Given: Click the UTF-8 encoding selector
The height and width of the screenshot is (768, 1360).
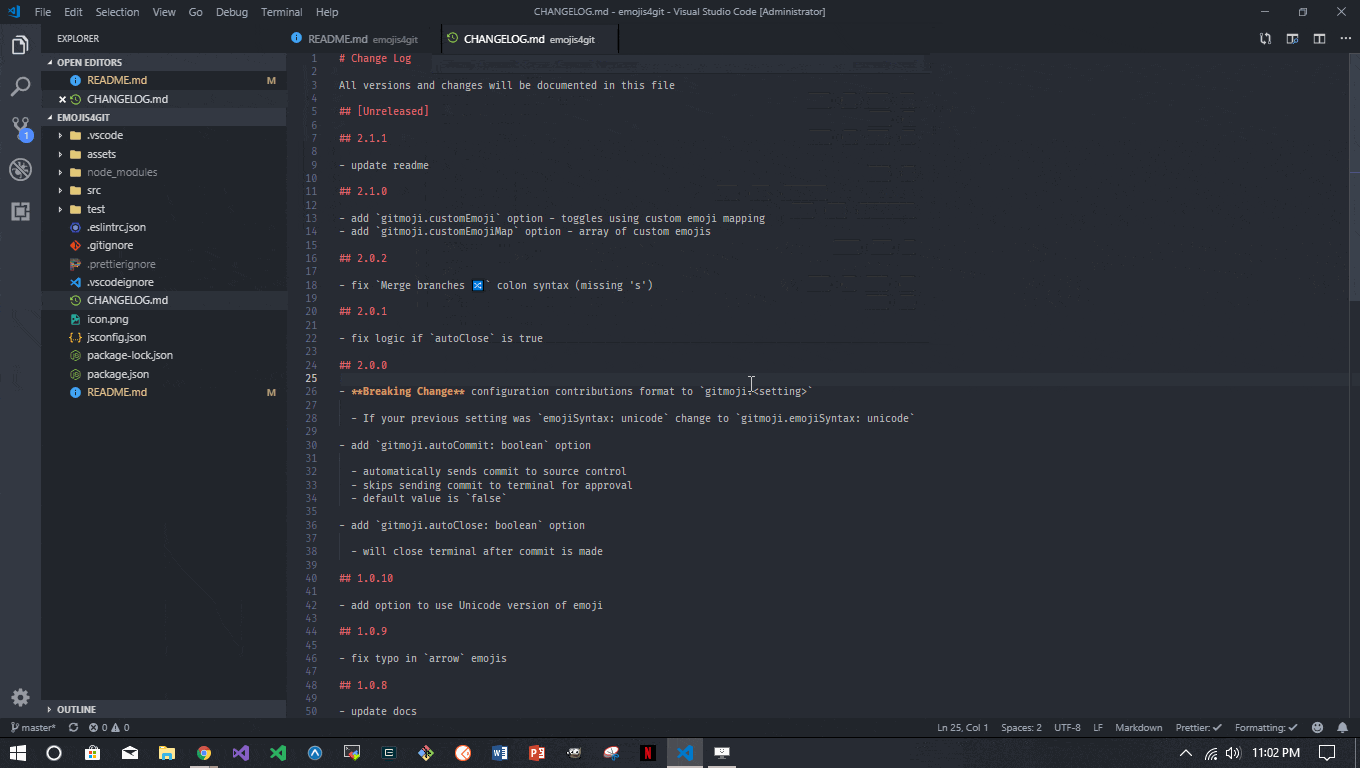Looking at the screenshot, I should pos(1067,728).
